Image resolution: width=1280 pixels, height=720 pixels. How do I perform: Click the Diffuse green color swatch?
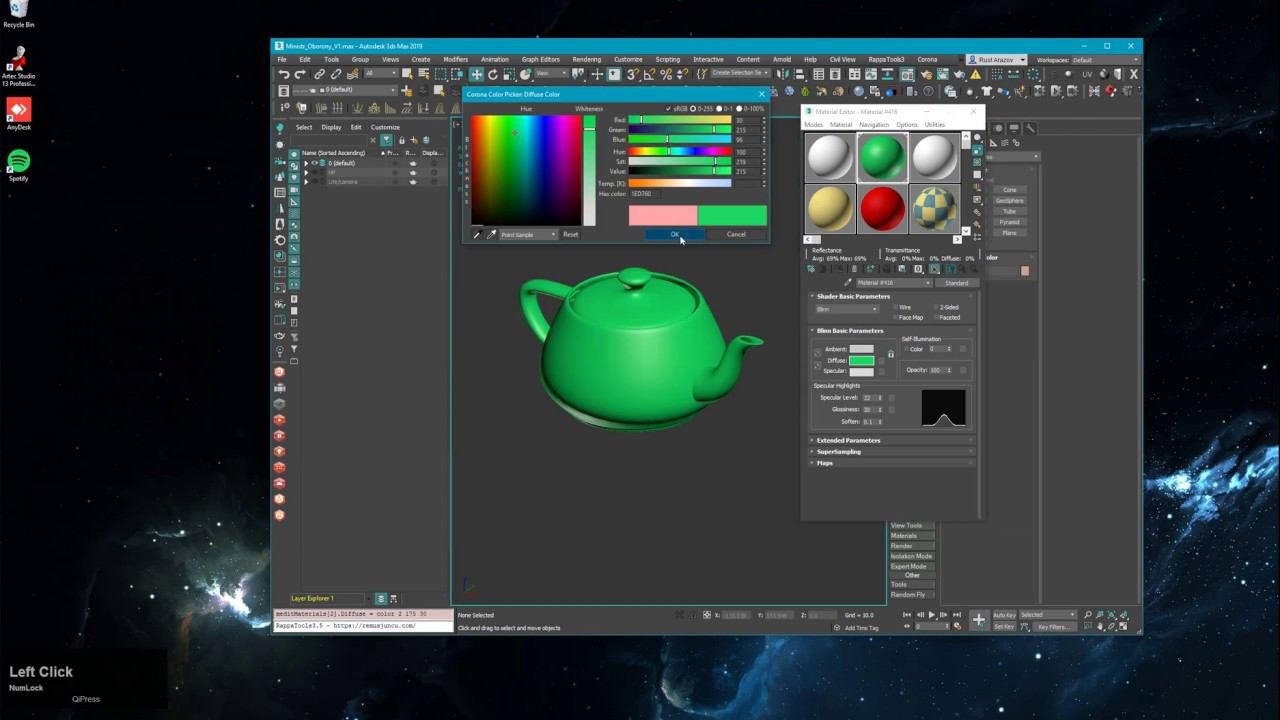(x=861, y=360)
